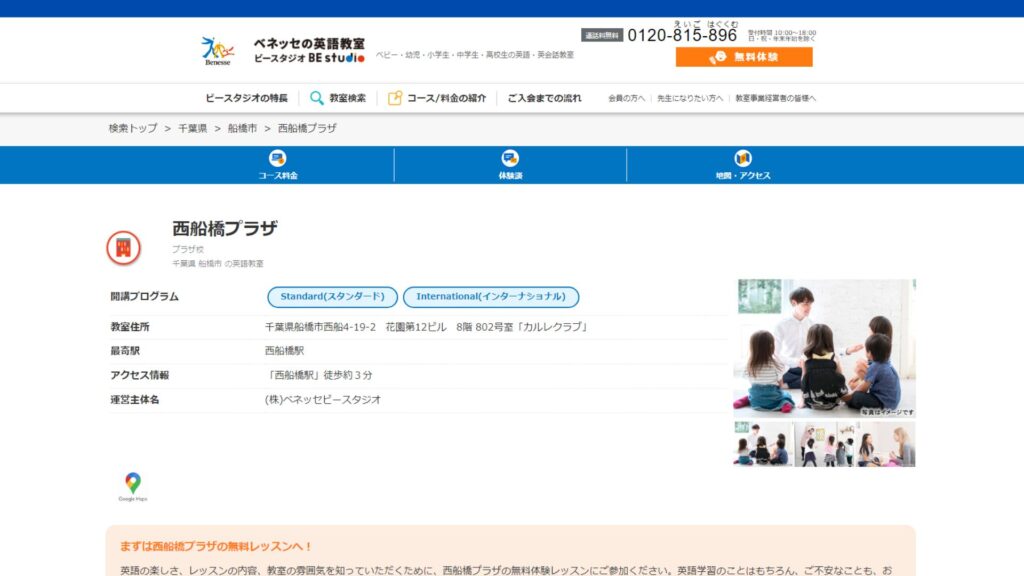Click the red building icon beside 西船橋プラザ
This screenshot has width=1024, height=576.
tap(123, 248)
